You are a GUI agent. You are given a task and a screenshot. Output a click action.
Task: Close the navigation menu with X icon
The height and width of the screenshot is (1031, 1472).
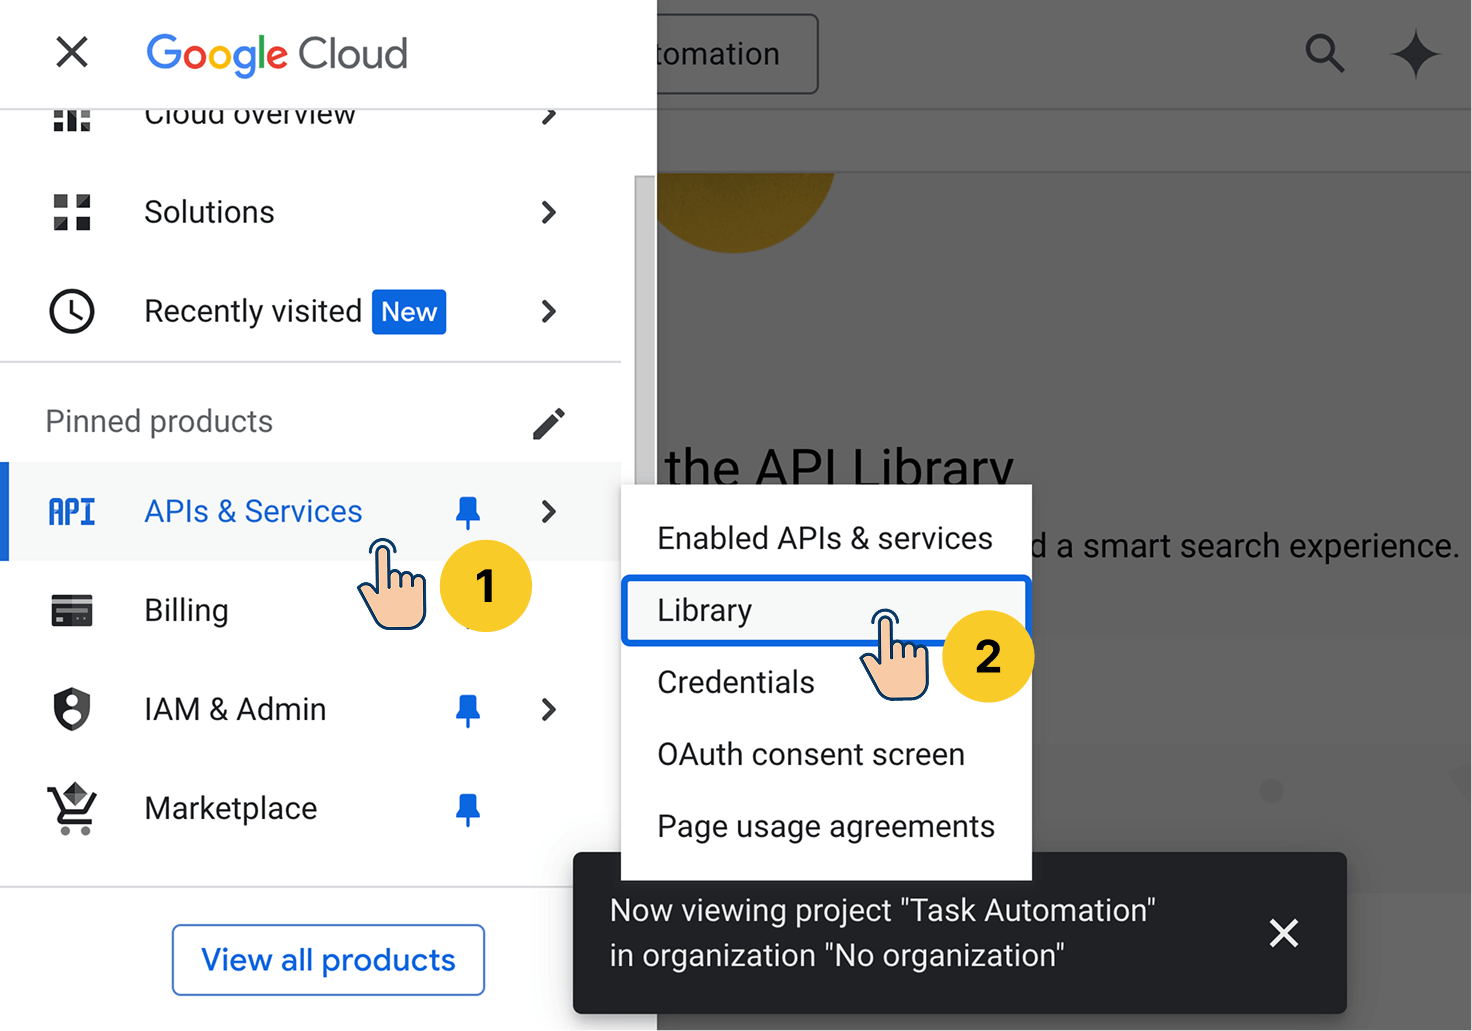(72, 52)
